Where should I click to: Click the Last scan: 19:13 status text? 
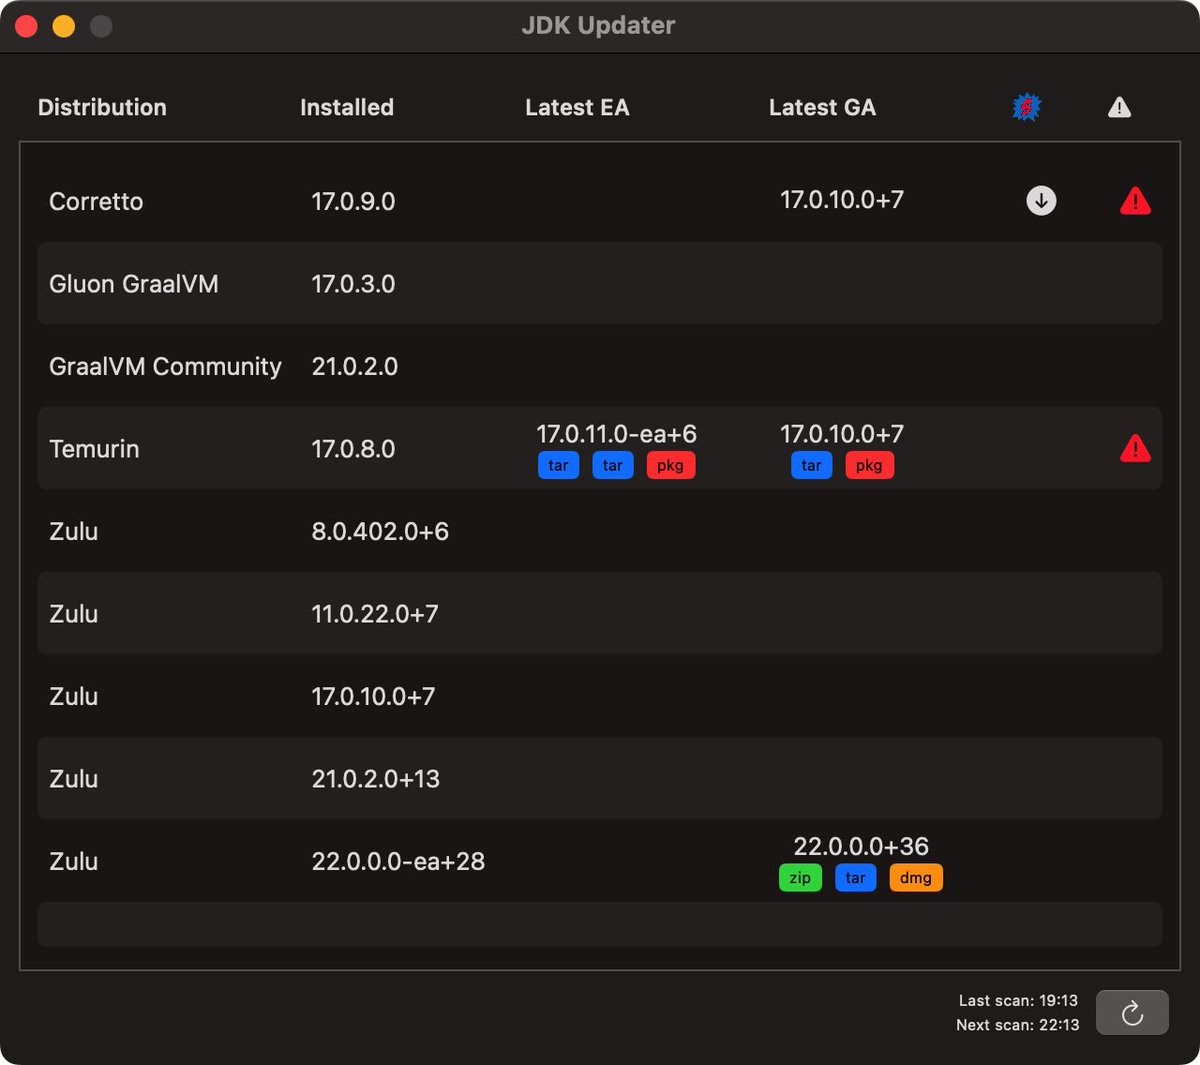(x=1018, y=1000)
